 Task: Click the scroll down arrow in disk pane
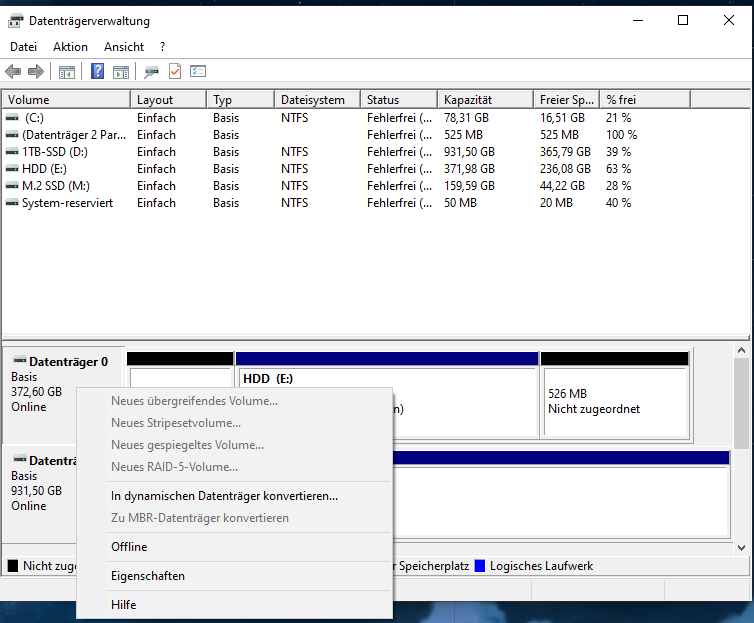(x=741, y=548)
